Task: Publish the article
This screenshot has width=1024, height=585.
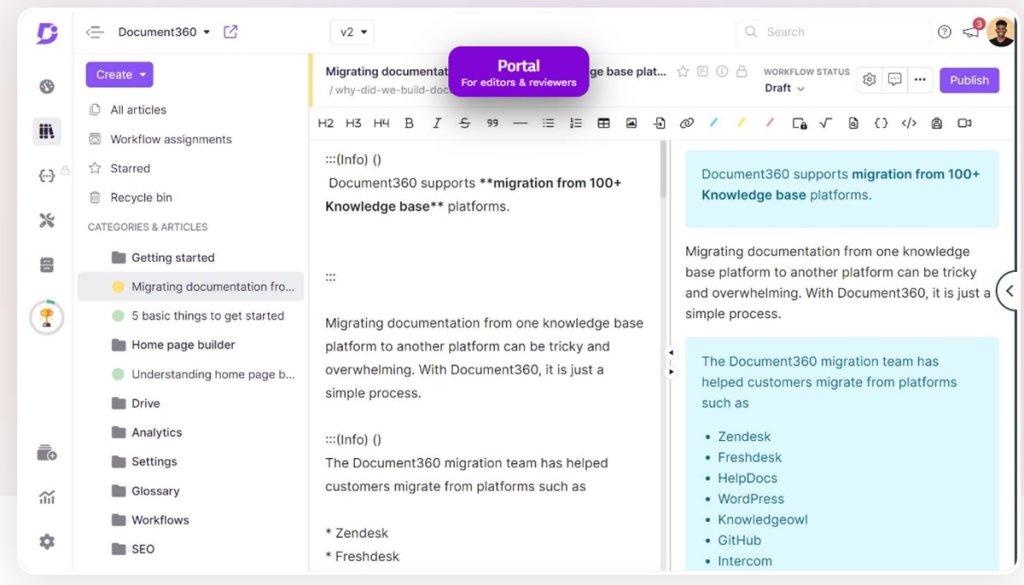Action: tap(969, 80)
